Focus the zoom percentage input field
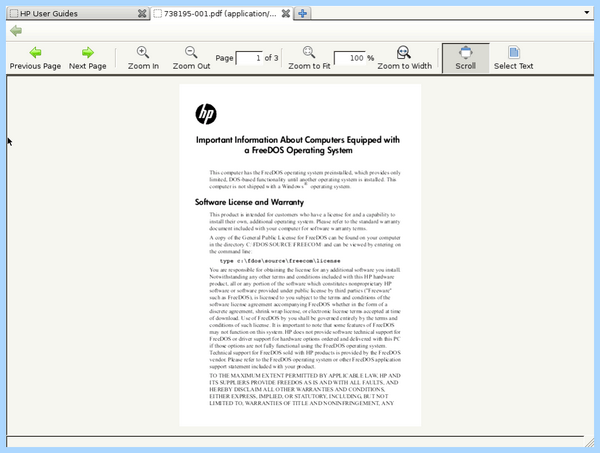This screenshot has height=453, width=600. (349, 58)
